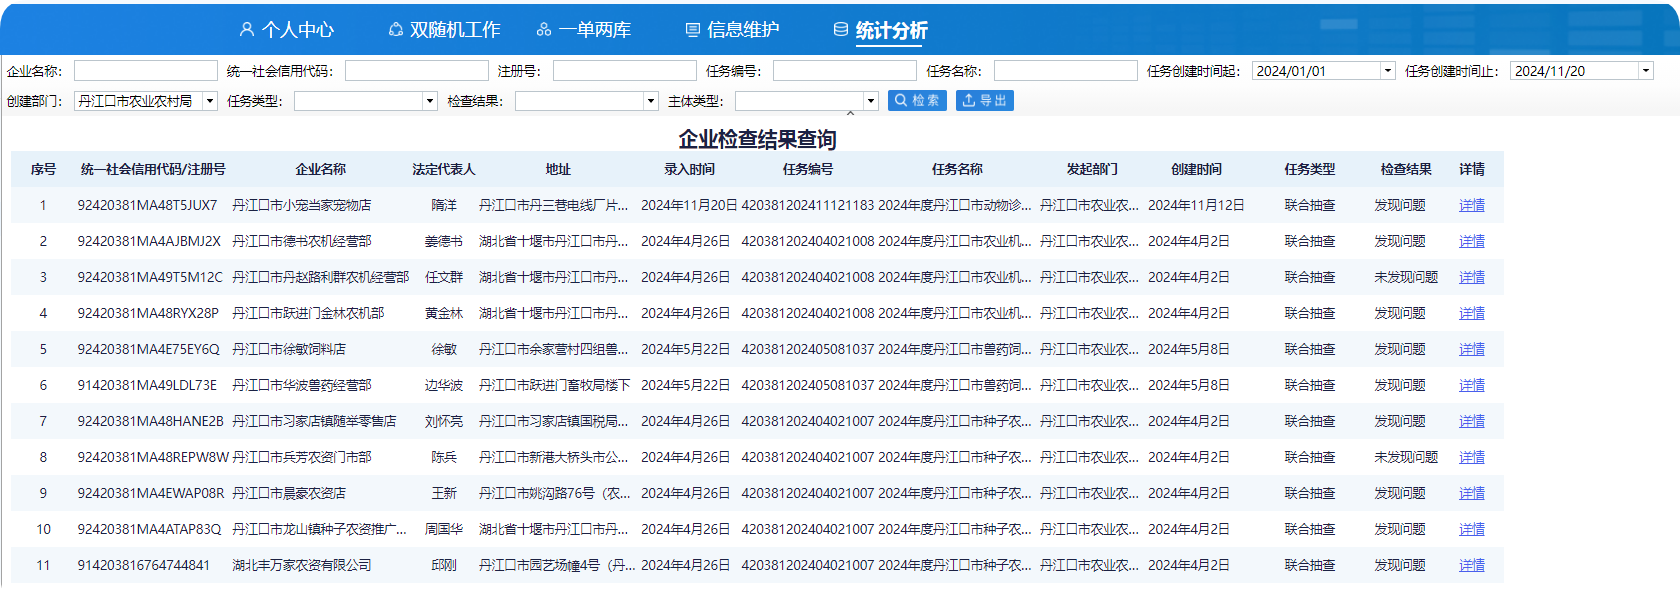Screen dimensions: 1680x604
Task: Open 详情 for 丹江口市德书农机经营部
Action: point(1472,241)
